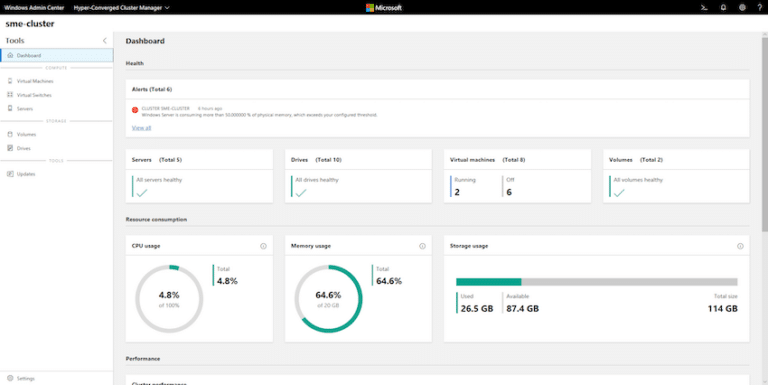Collapse the Tools sidebar with the chevron
Image resolution: width=768 pixels, height=385 pixels.
tap(104, 41)
